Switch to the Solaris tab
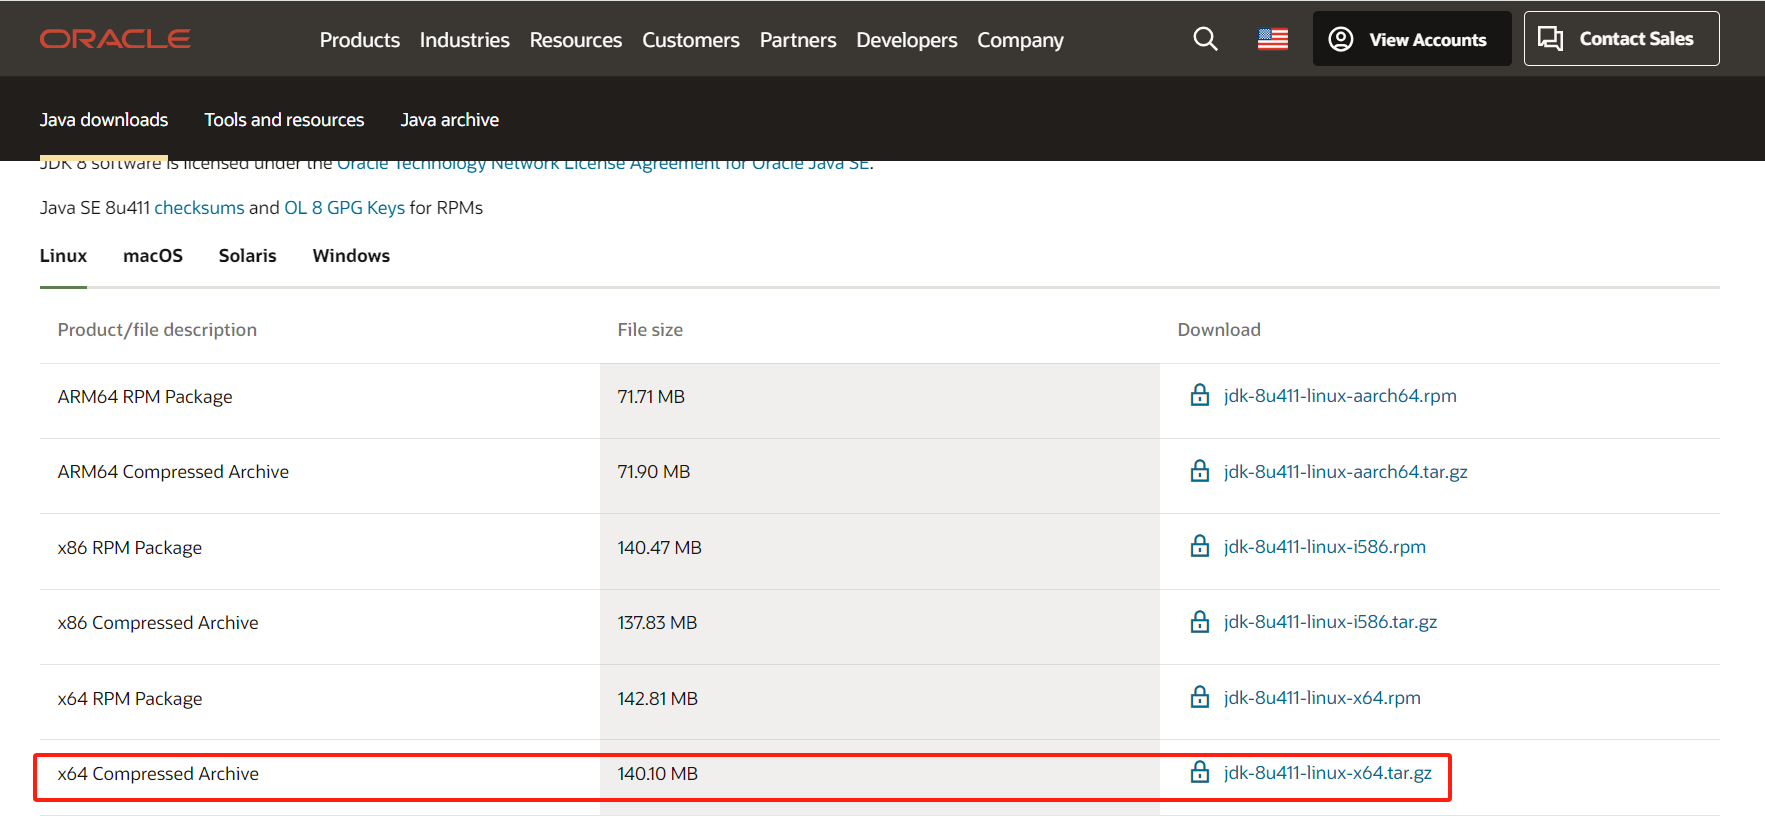This screenshot has height=824, width=1765. (x=248, y=256)
